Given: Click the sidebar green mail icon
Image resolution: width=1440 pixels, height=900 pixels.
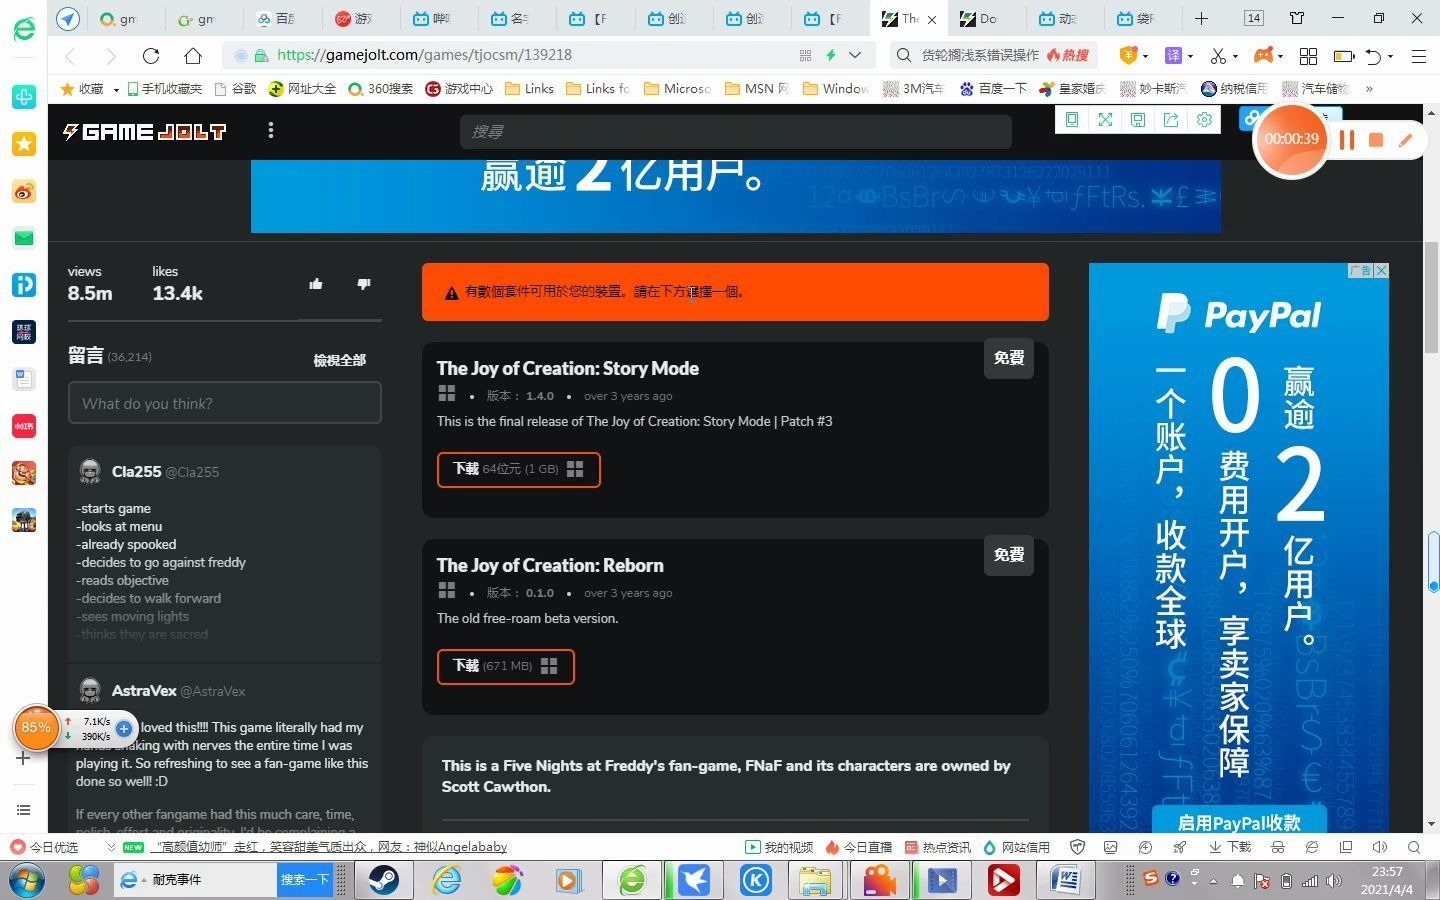Looking at the screenshot, I should point(24,238).
